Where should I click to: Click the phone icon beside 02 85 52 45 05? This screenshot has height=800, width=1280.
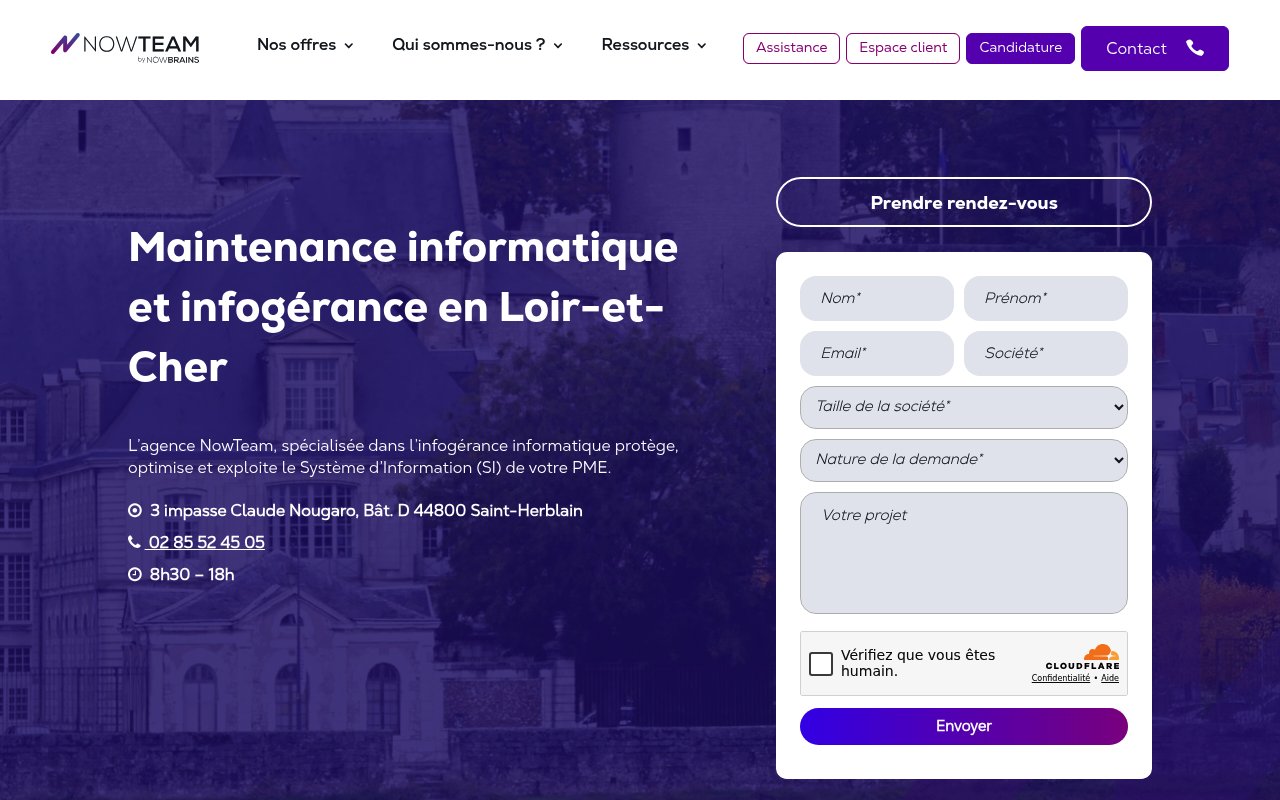(134, 542)
